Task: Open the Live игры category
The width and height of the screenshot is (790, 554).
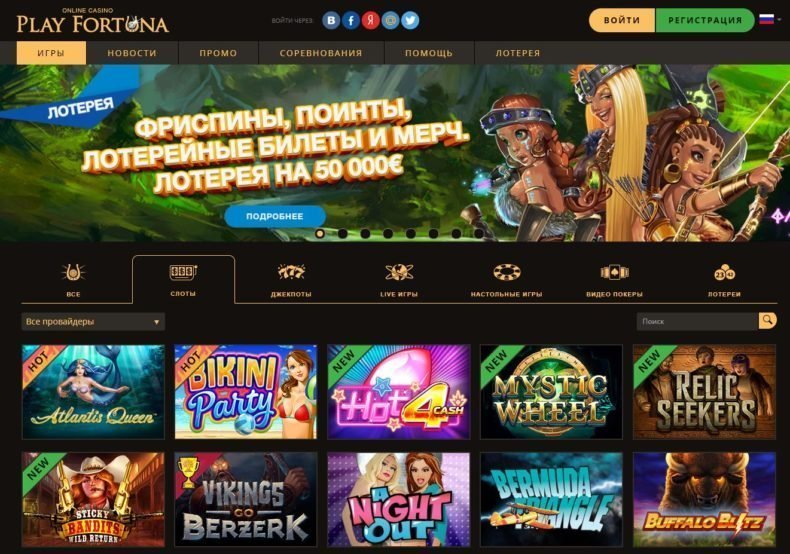Action: [x=399, y=281]
